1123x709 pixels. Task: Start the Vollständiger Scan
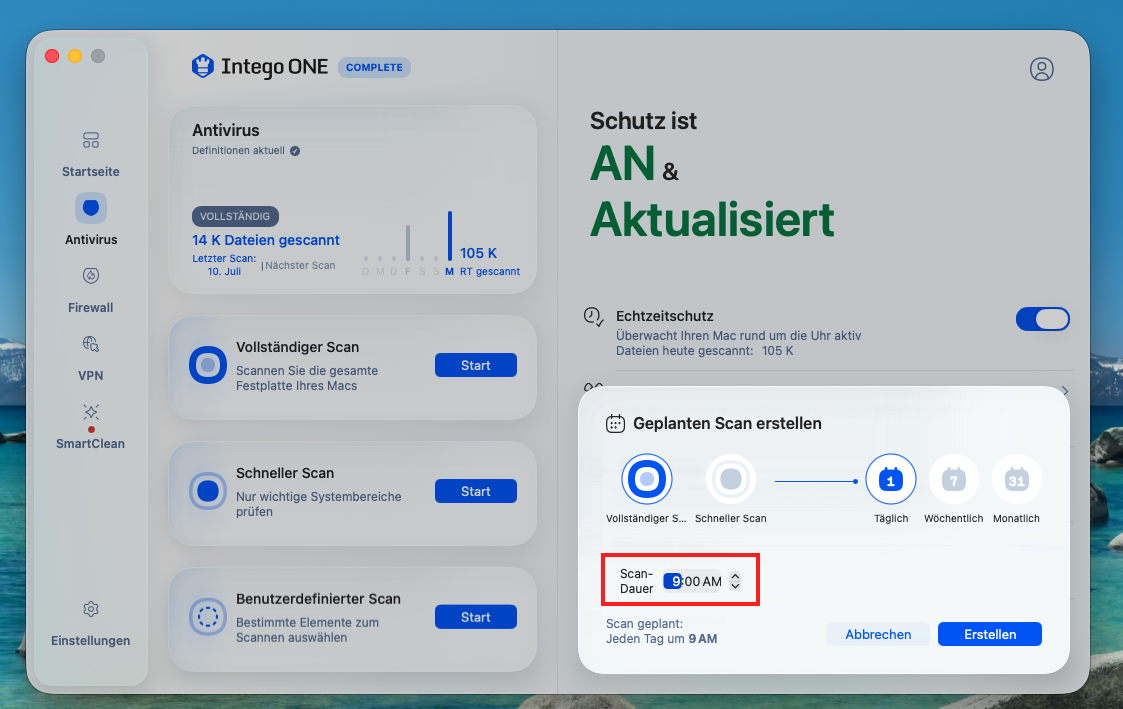[476, 365]
